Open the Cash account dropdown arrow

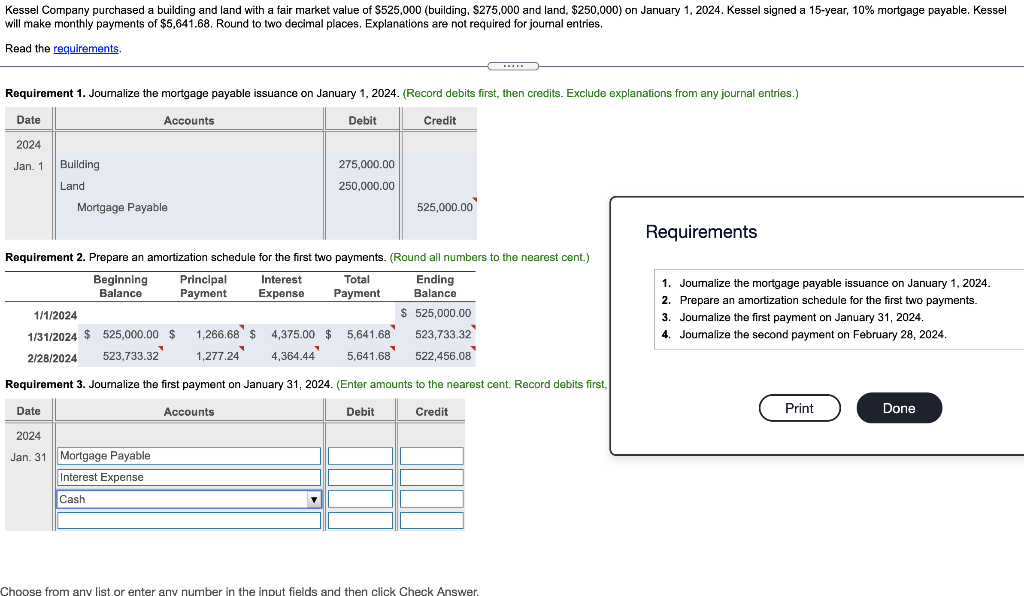(314, 499)
